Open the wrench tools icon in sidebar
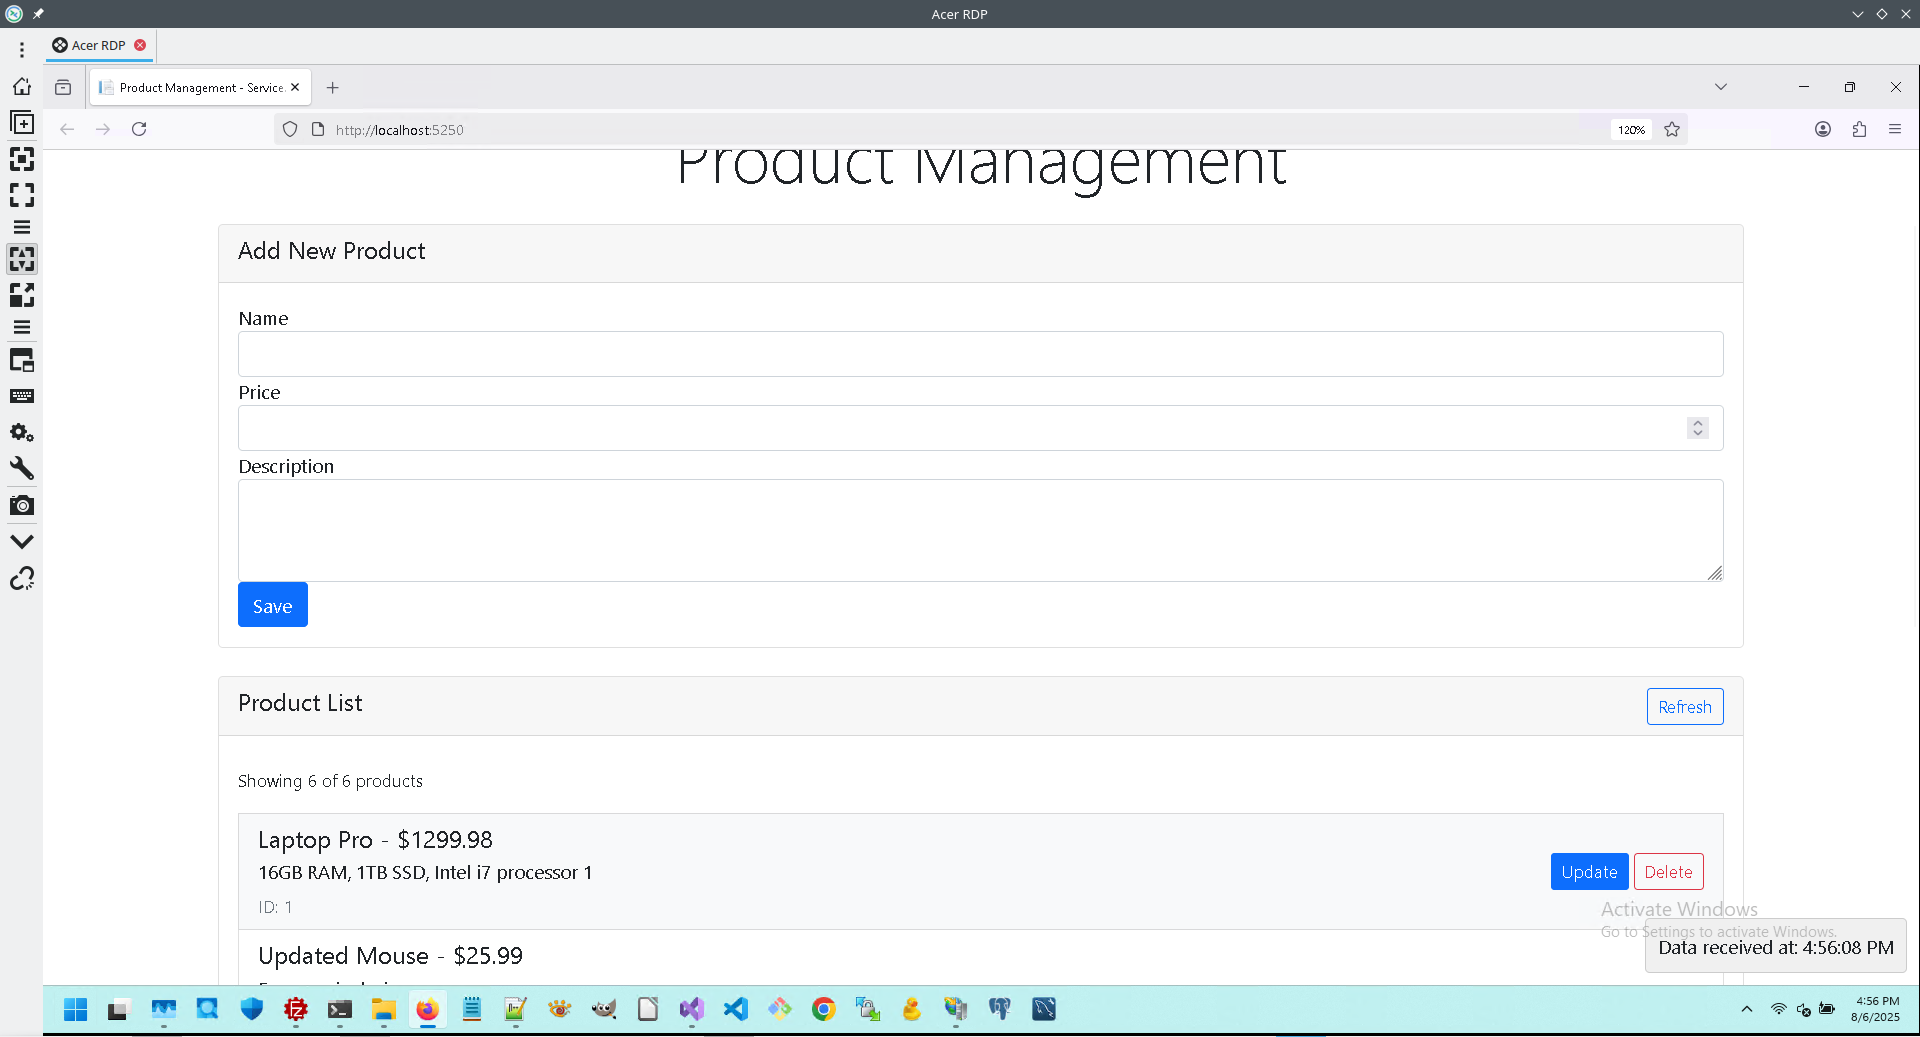The height and width of the screenshot is (1037, 1920). (22, 468)
